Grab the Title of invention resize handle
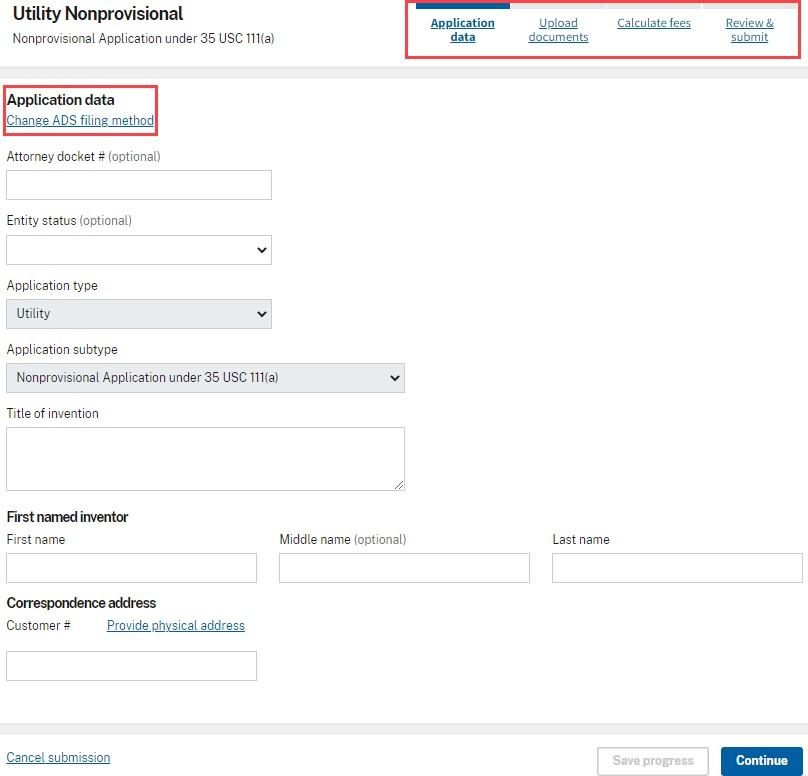Viewport: 808px width, 776px height. tap(399, 485)
